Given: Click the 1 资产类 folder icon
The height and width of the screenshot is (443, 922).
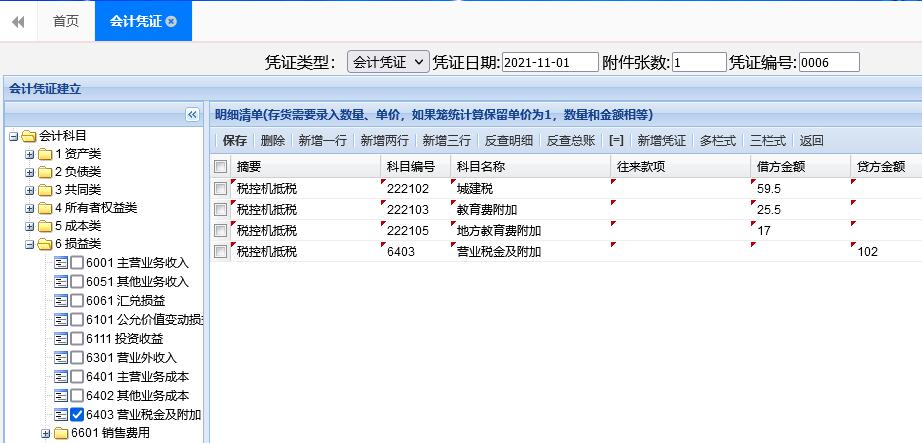Looking at the screenshot, I should click(x=45, y=154).
